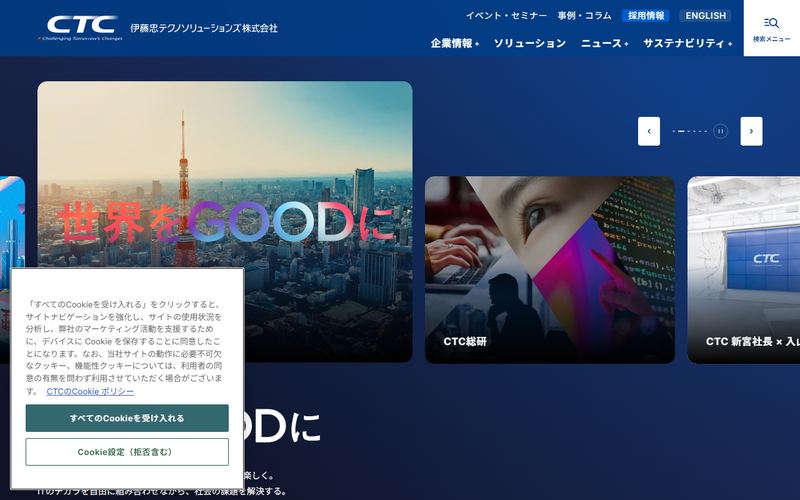This screenshot has width=800, height=500.
Task: Click the carousel progress indicator dashes
Action: 690,131
